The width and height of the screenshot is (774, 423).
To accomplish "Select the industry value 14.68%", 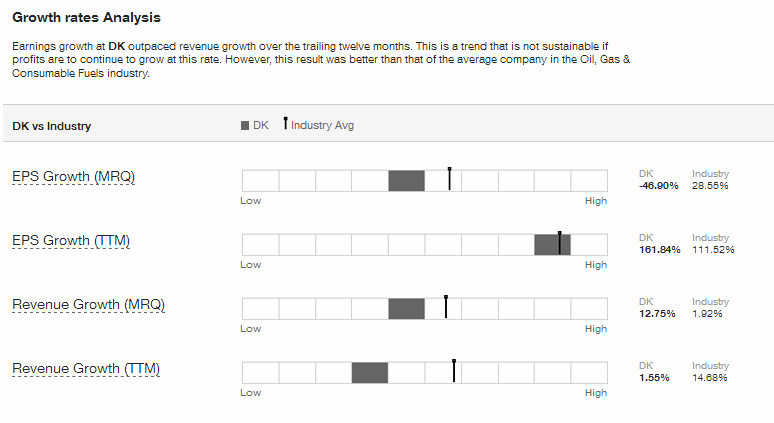I will coord(710,378).
